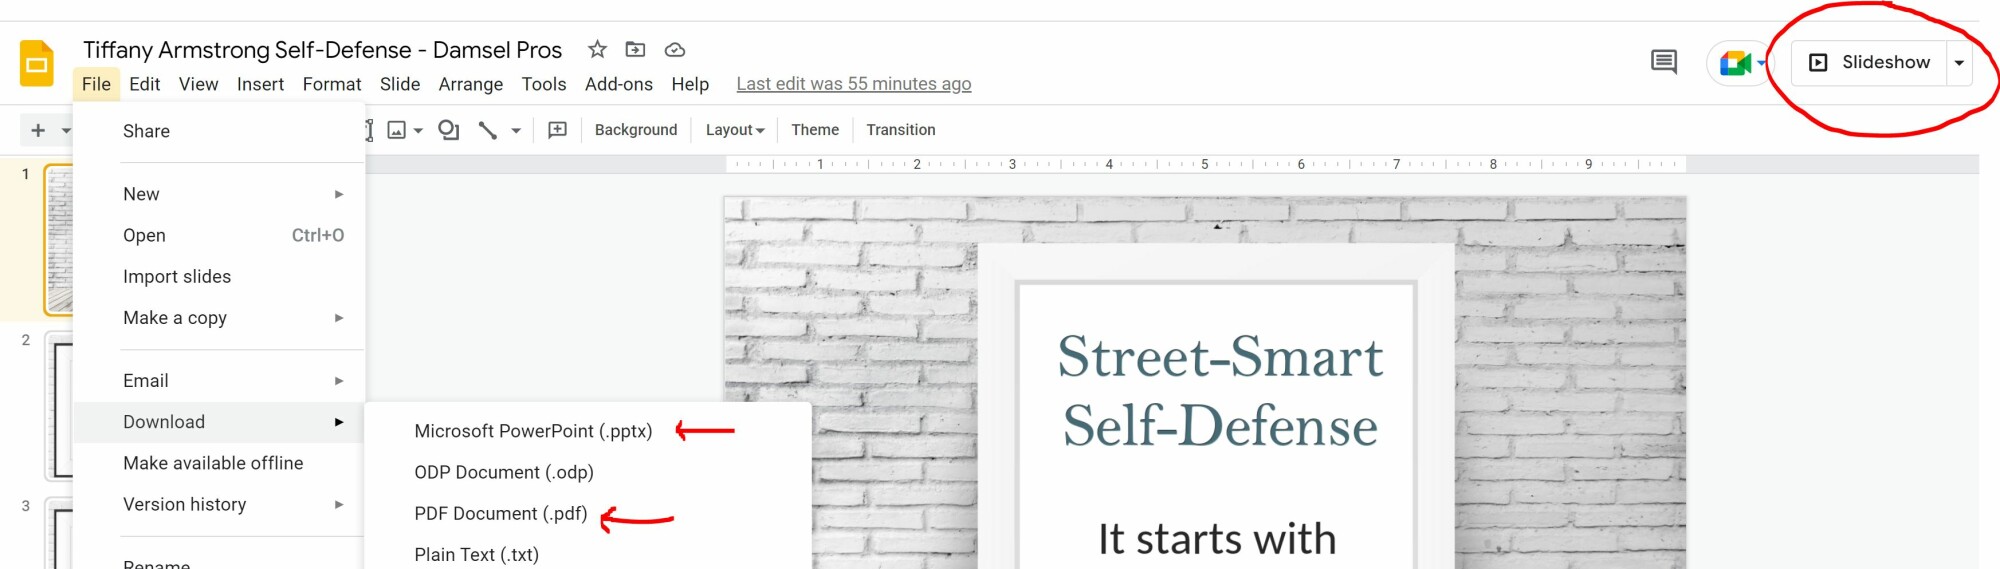The height and width of the screenshot is (569, 2000).
Task: Start the Slideshow
Action: click(1868, 62)
